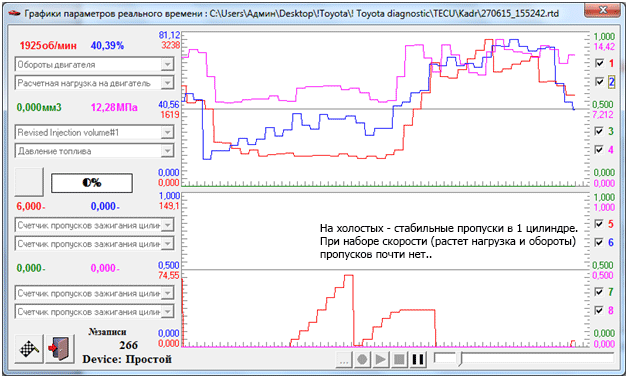Toggle checkbox for channel 7
Screen dimensions: 628x378
point(600,292)
